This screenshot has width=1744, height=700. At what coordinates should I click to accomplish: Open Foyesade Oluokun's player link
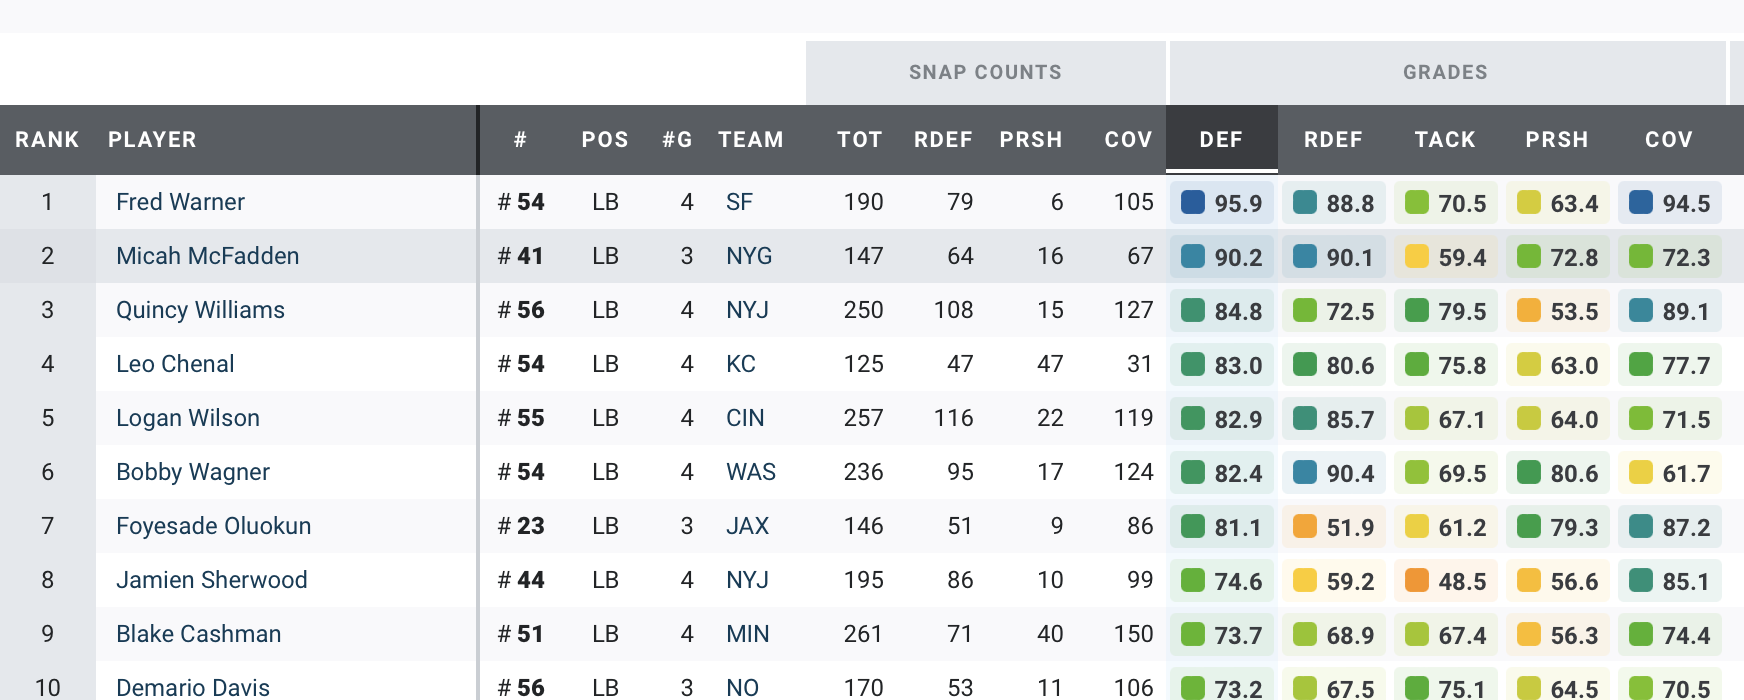pyautogui.click(x=213, y=526)
